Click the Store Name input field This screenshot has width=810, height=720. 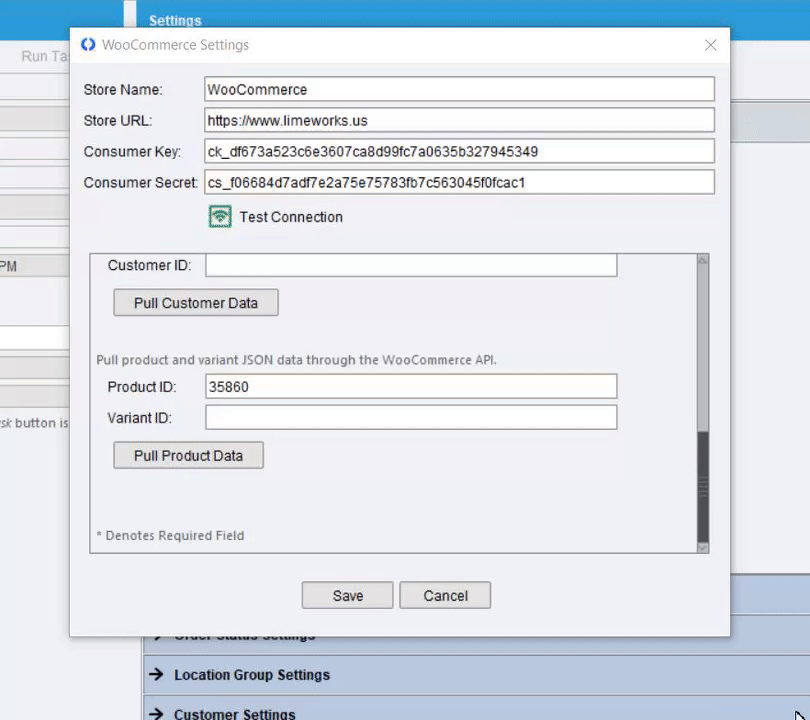(459, 89)
